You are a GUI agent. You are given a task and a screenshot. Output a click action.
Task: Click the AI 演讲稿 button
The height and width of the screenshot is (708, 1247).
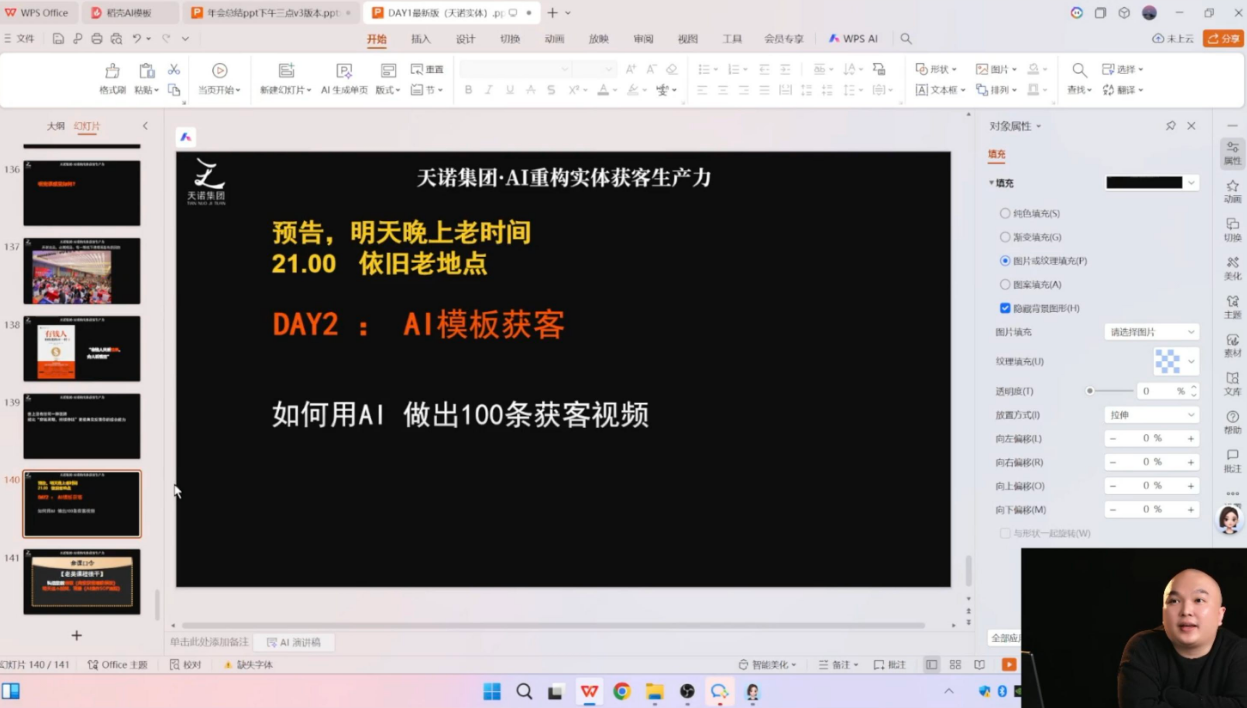[x=294, y=642]
